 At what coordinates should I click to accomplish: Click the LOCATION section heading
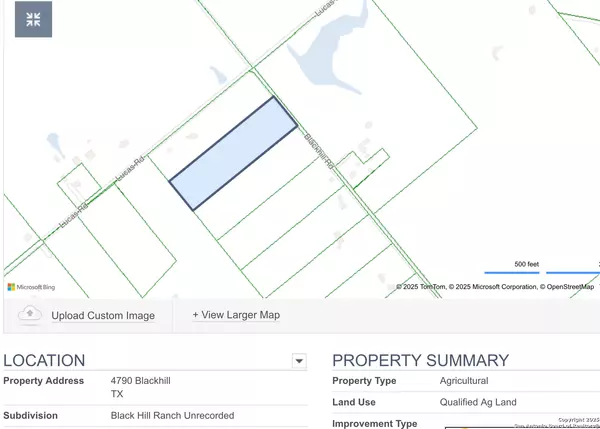[44, 361]
